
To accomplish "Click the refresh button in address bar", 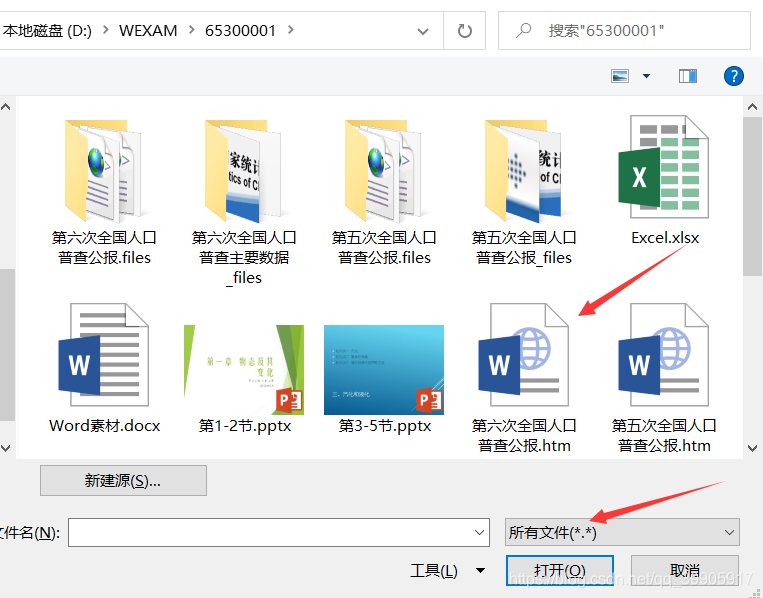I will (x=465, y=31).
